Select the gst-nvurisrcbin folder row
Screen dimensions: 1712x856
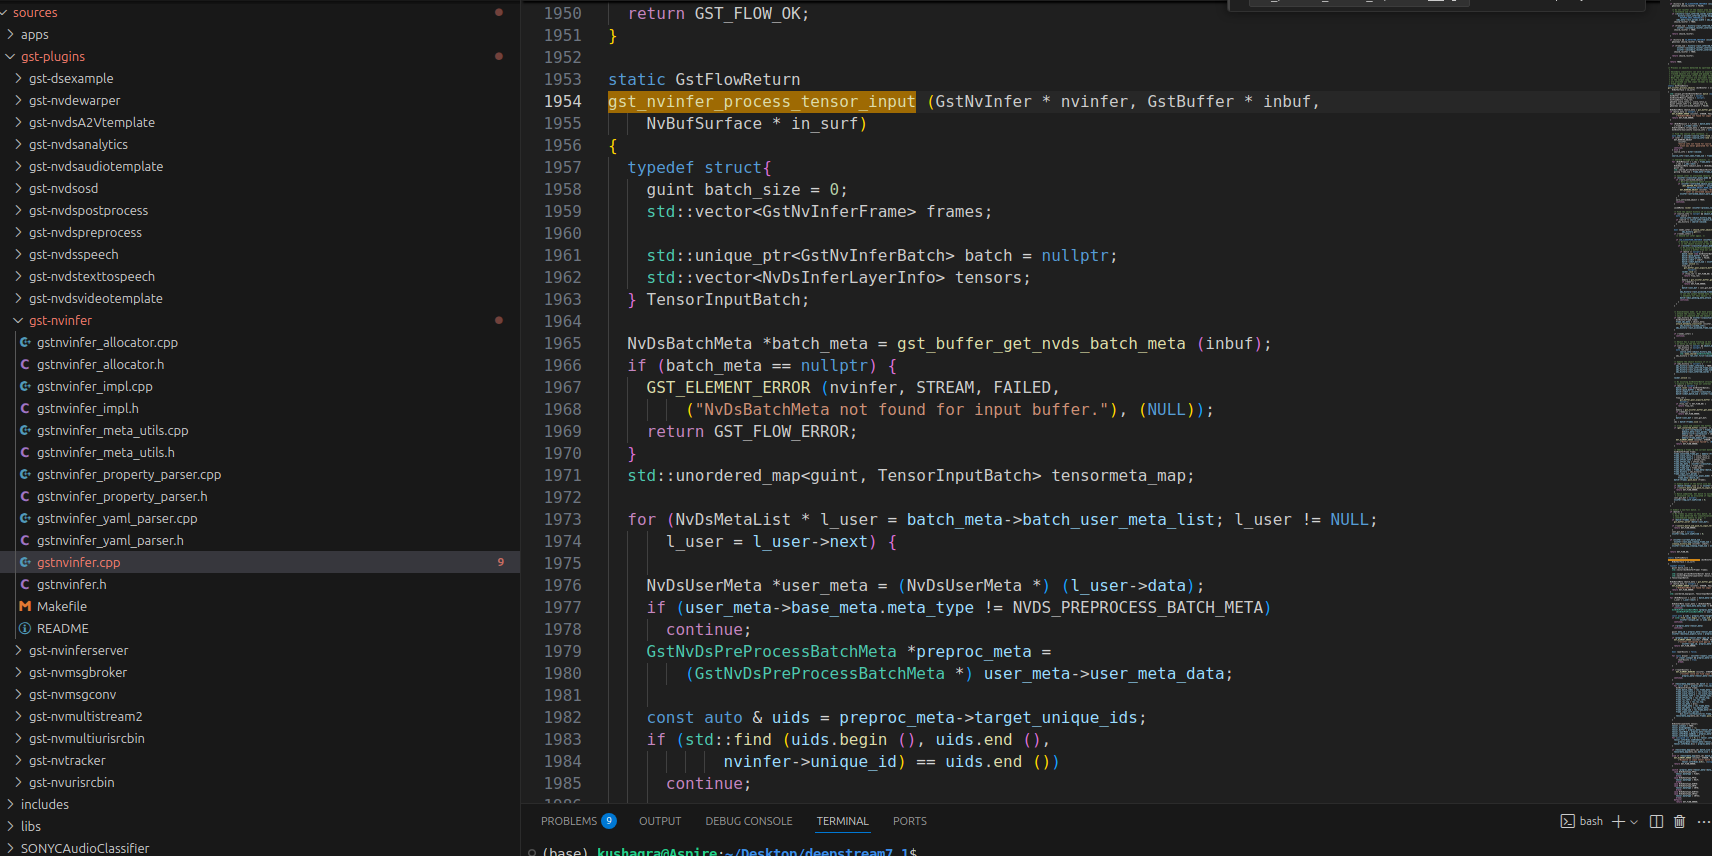260,782
